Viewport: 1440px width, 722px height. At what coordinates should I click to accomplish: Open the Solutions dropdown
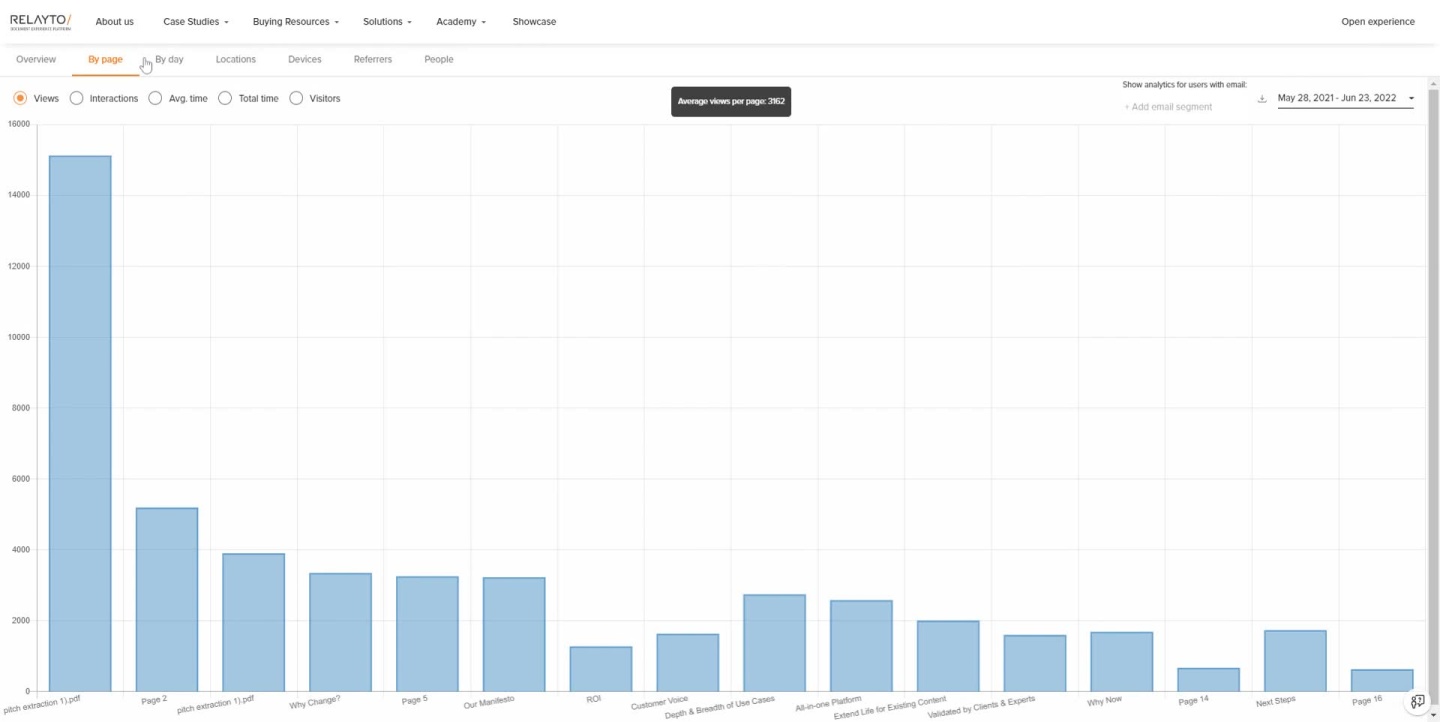[x=386, y=22]
